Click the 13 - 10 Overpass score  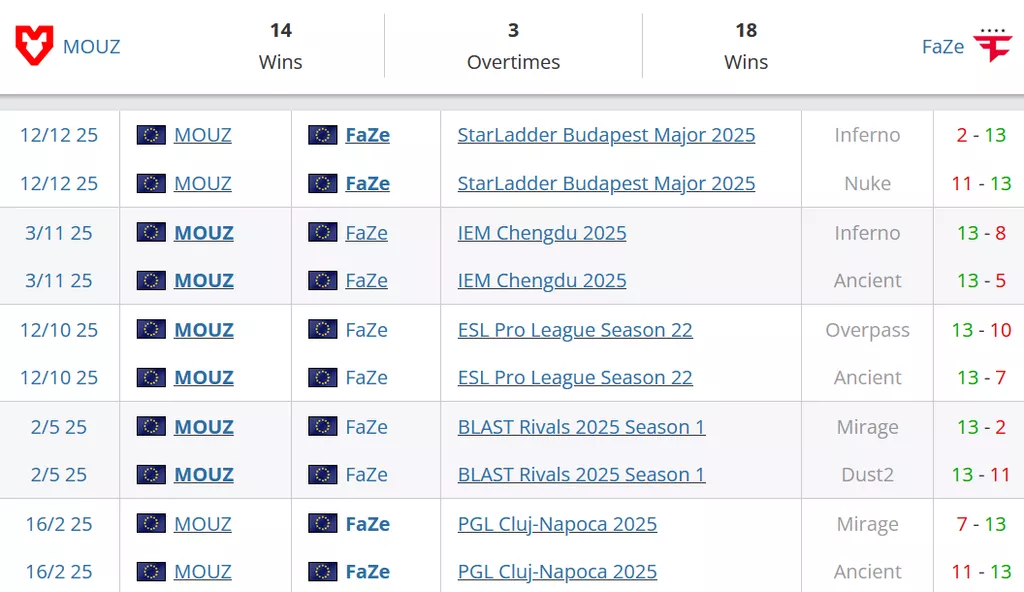coord(981,330)
